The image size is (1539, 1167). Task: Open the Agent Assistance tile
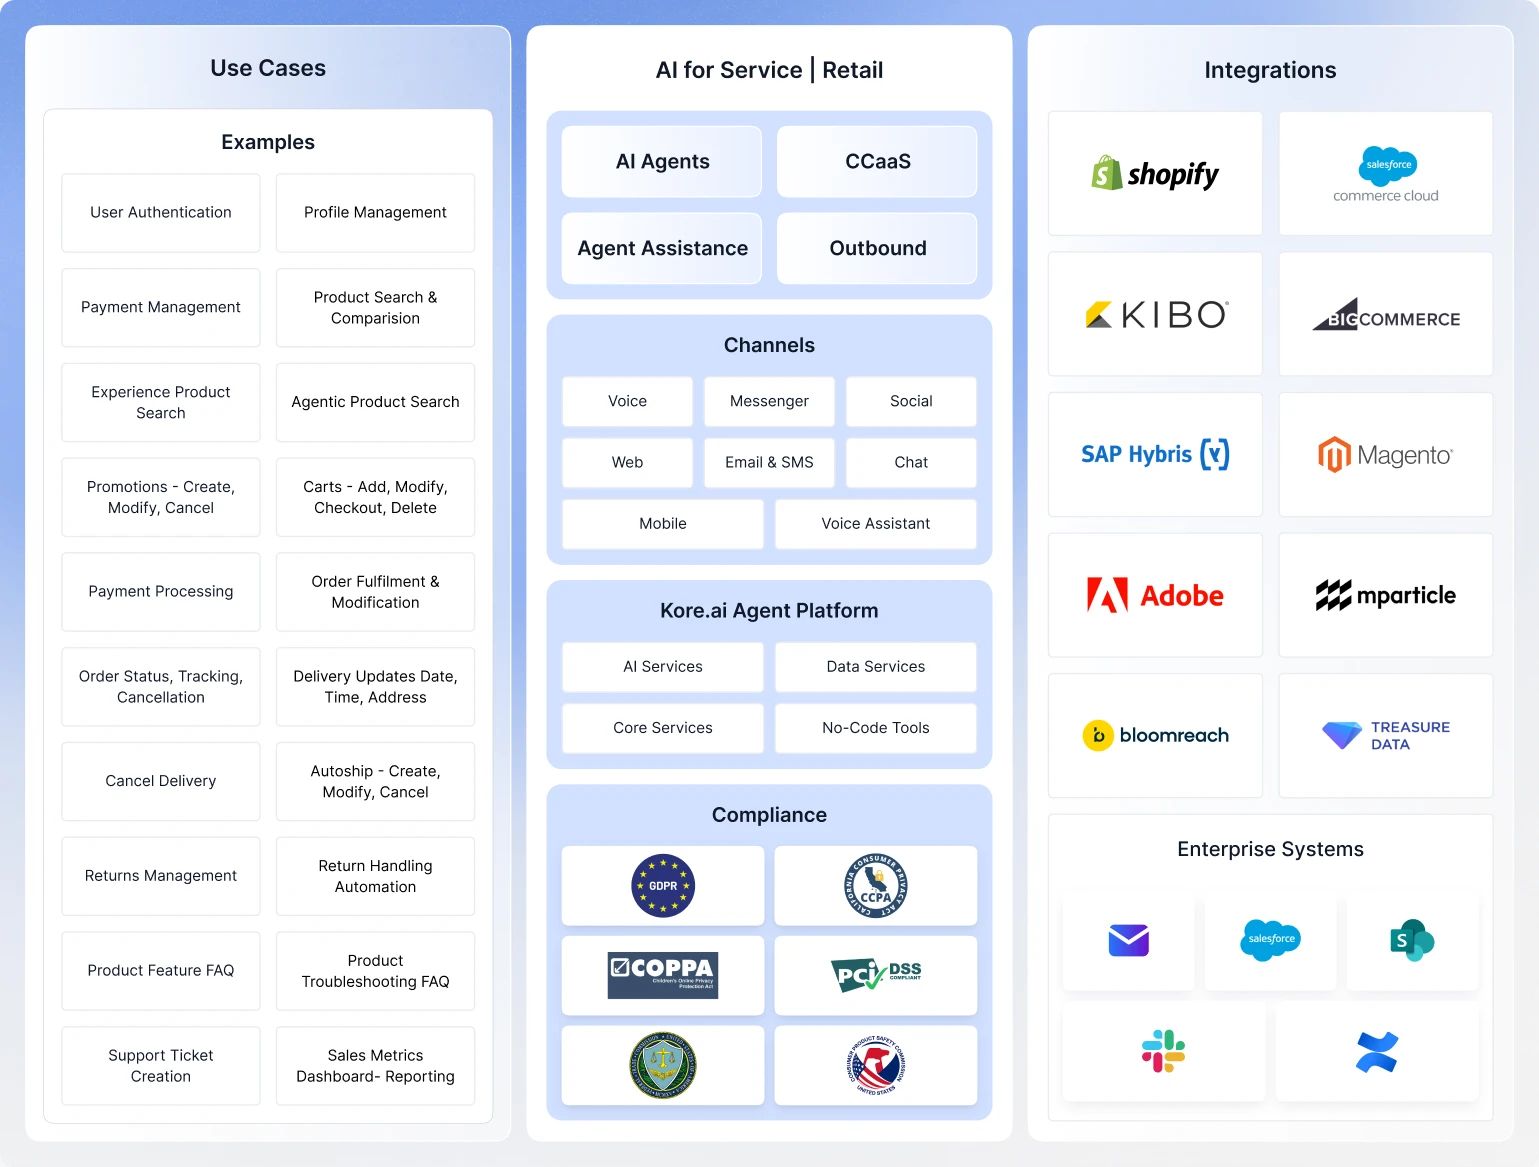662,248
